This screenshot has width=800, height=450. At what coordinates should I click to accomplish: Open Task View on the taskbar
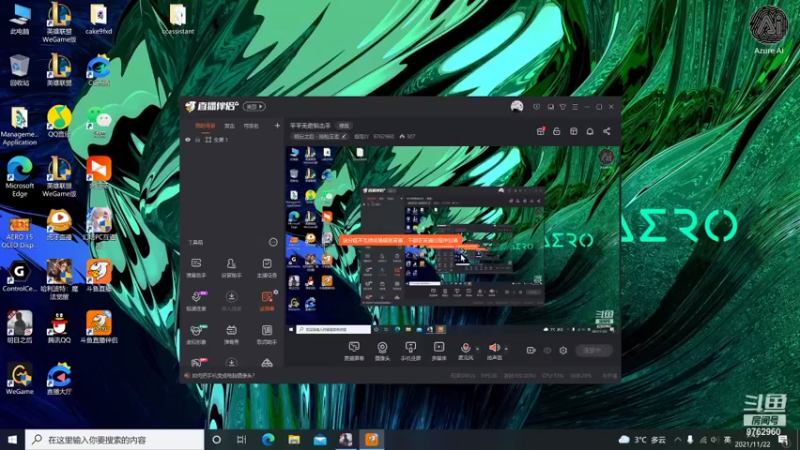click(x=242, y=439)
